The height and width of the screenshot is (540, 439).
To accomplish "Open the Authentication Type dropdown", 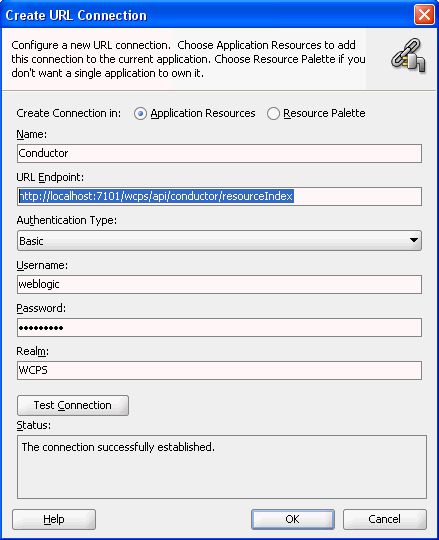I will point(219,241).
